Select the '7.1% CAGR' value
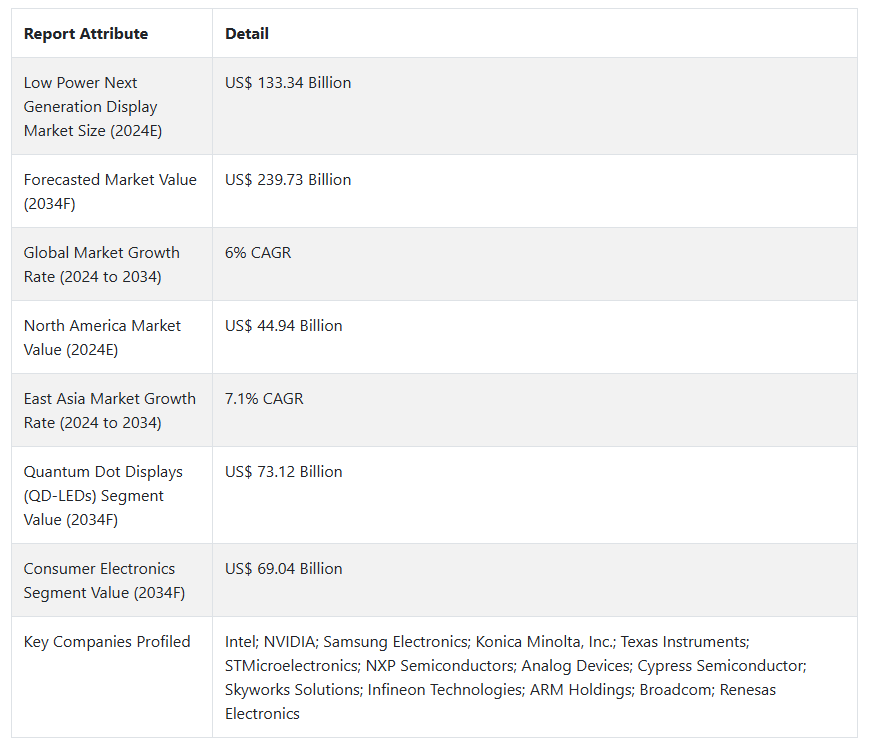Image resolution: width=879 pixels, height=749 pixels. [x=264, y=399]
